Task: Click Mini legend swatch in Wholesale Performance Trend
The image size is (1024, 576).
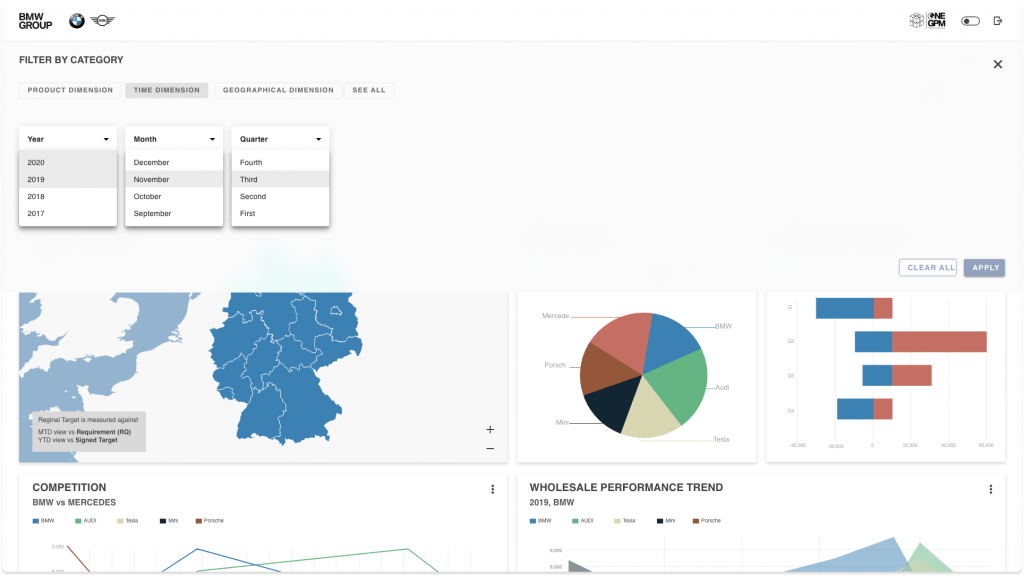Action: pos(660,521)
